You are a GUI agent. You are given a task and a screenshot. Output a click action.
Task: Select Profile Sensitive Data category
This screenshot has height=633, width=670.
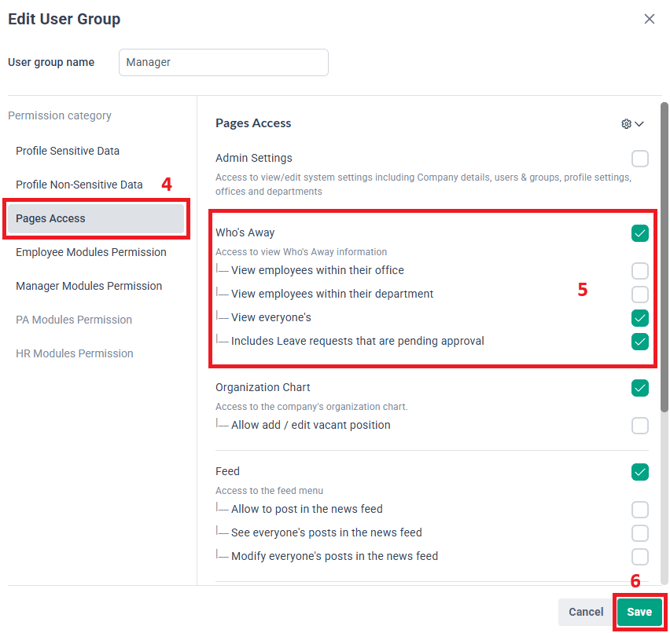[67, 151]
